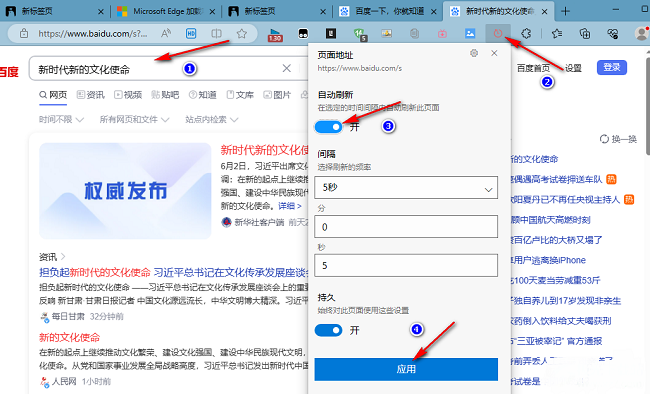This screenshot has width=650, height=394.
Task: Select the 视频 search category
Action: 128,95
